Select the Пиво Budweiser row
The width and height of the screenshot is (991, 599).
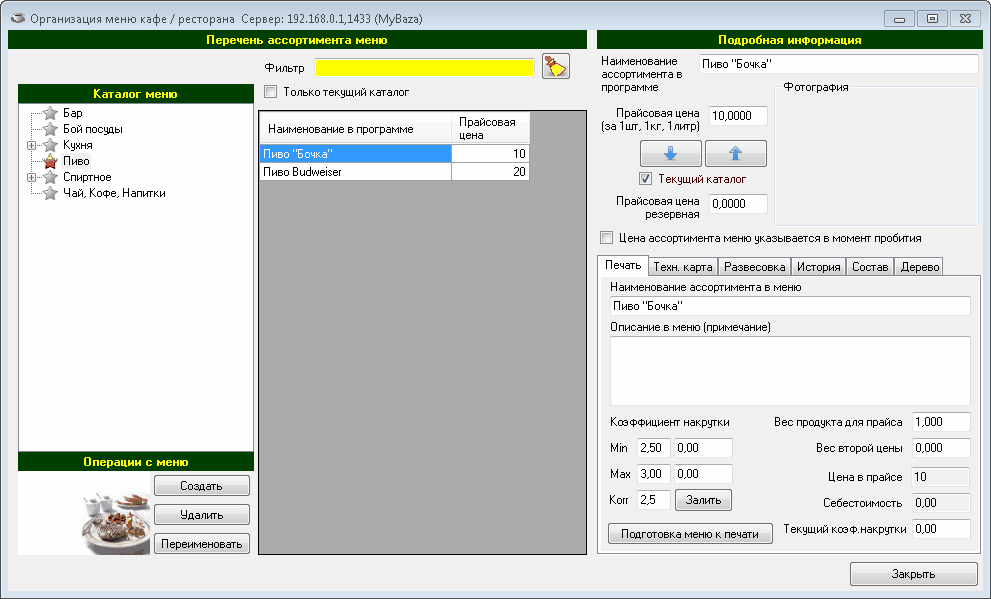(355, 172)
